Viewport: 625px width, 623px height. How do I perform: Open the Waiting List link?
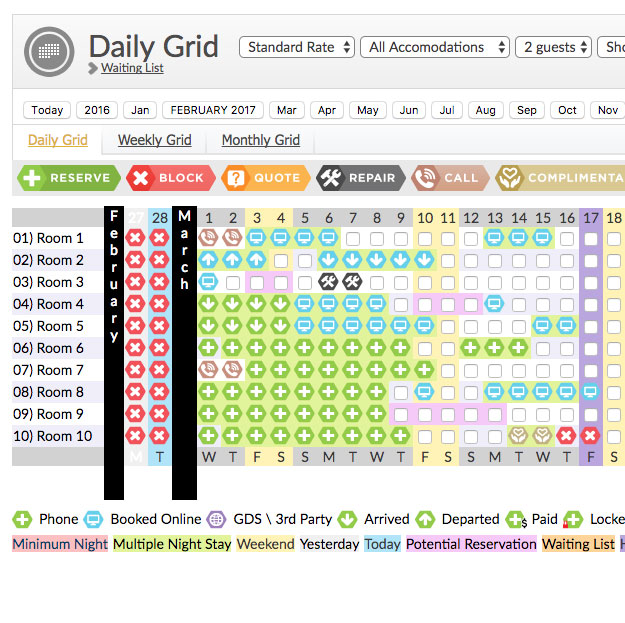132,68
